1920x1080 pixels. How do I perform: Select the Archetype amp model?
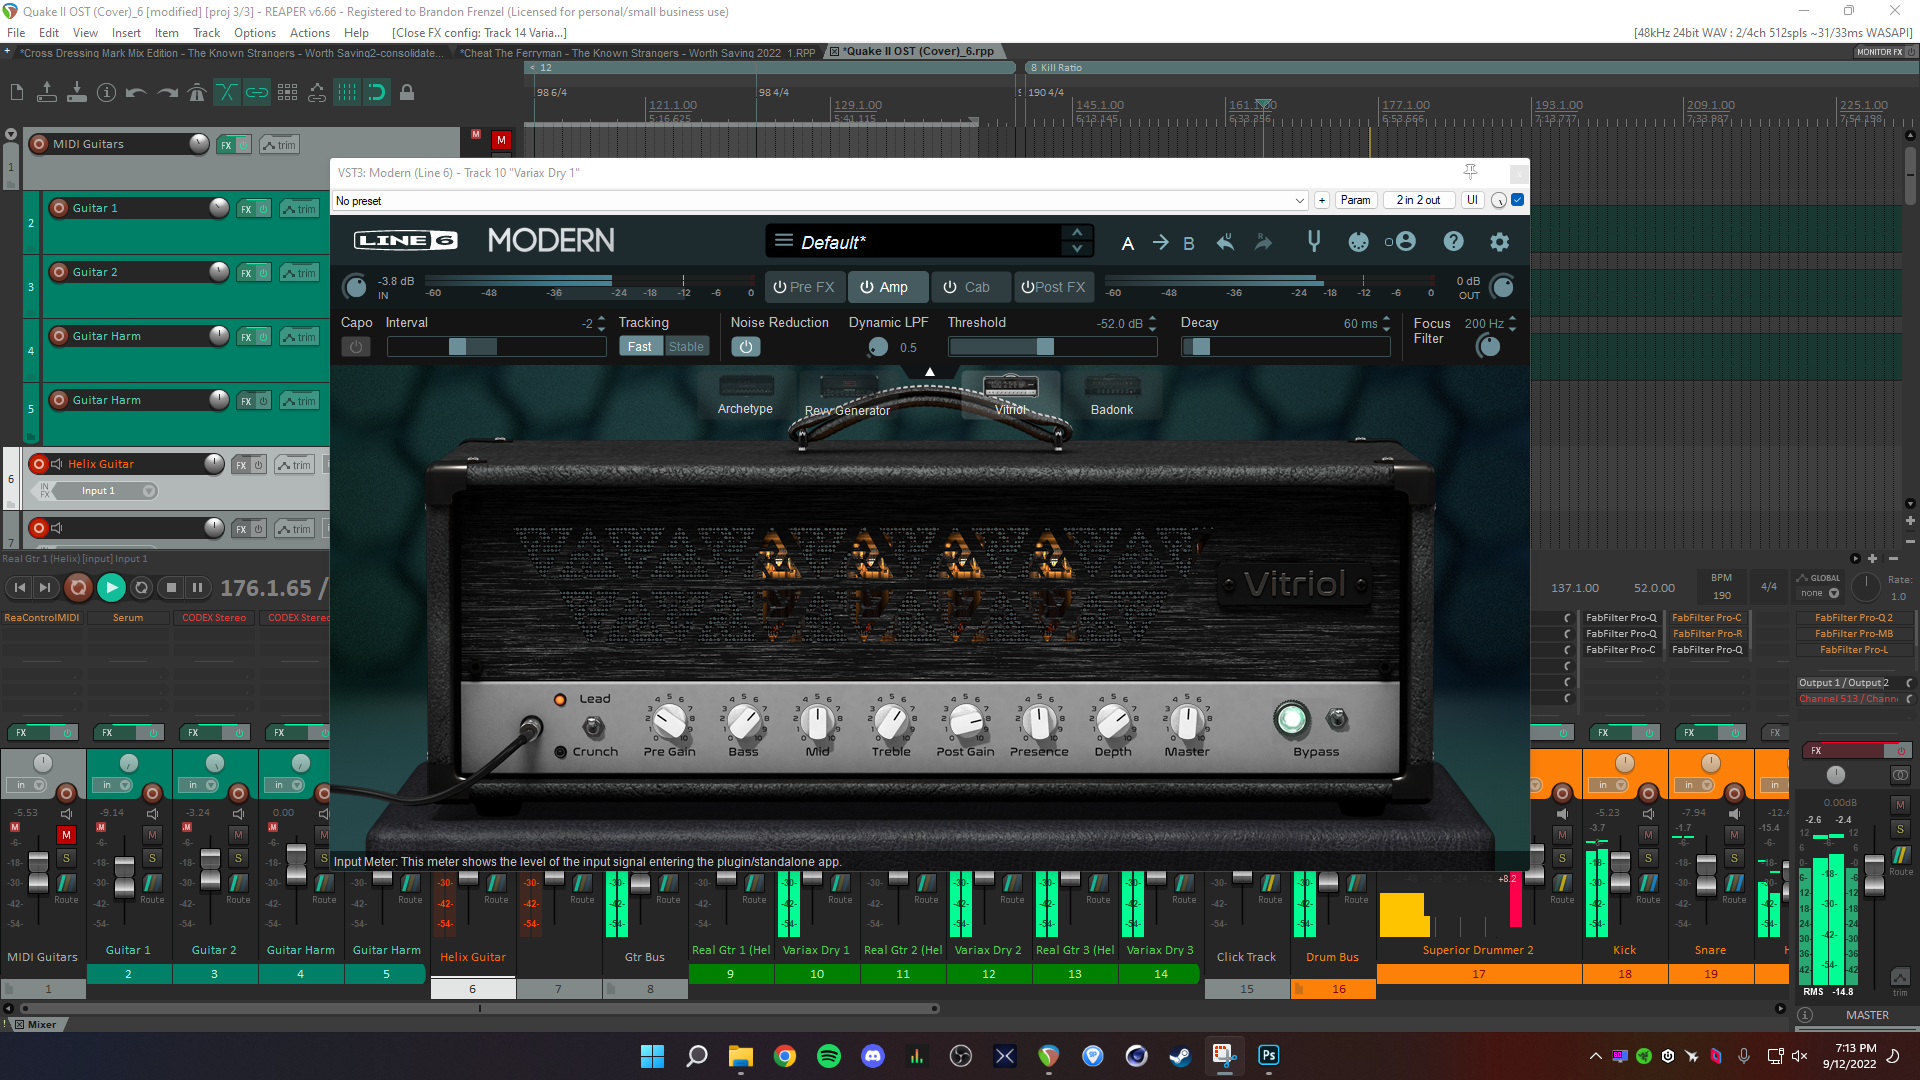click(x=745, y=395)
